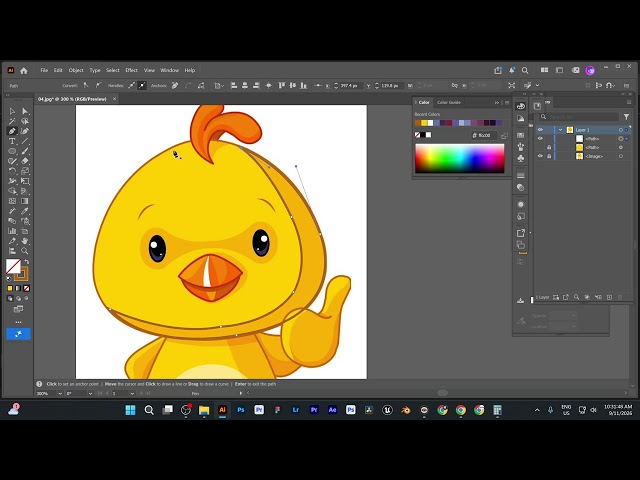Open After Effects from the taskbar
The width and height of the screenshot is (640, 480).
pyautogui.click(x=332, y=410)
